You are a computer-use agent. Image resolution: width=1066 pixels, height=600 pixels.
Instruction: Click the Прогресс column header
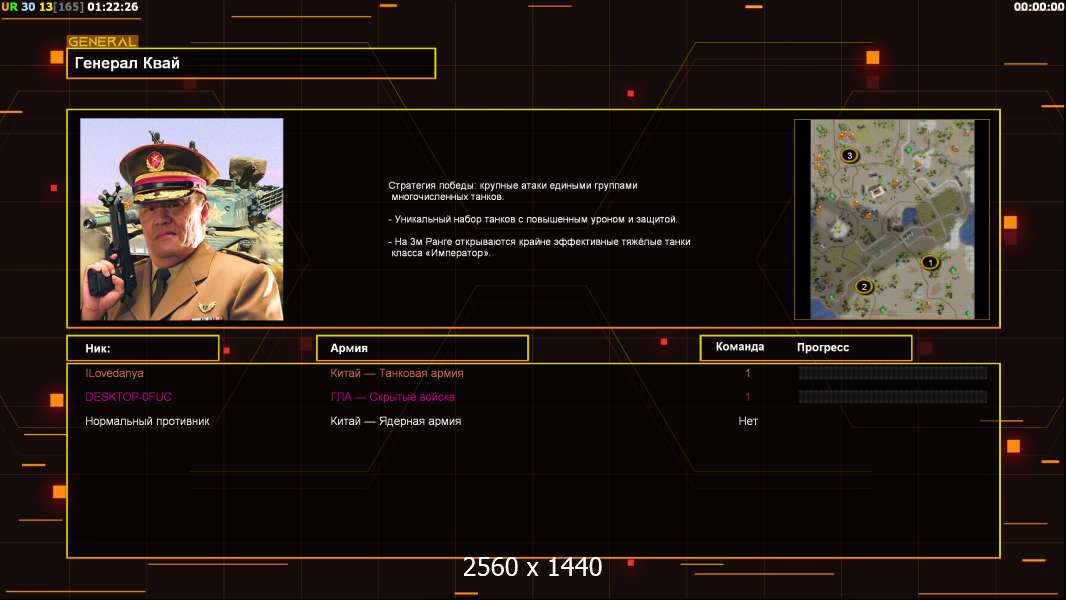coord(823,347)
